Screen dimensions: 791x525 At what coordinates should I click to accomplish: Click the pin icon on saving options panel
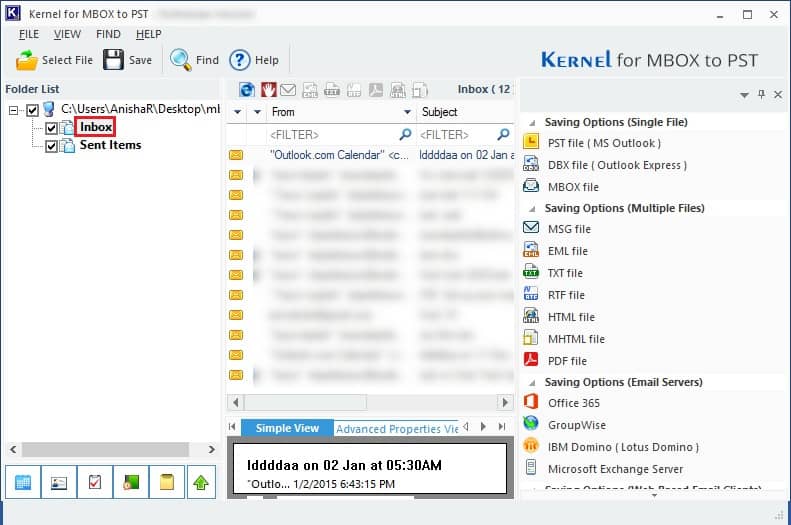coord(761,94)
